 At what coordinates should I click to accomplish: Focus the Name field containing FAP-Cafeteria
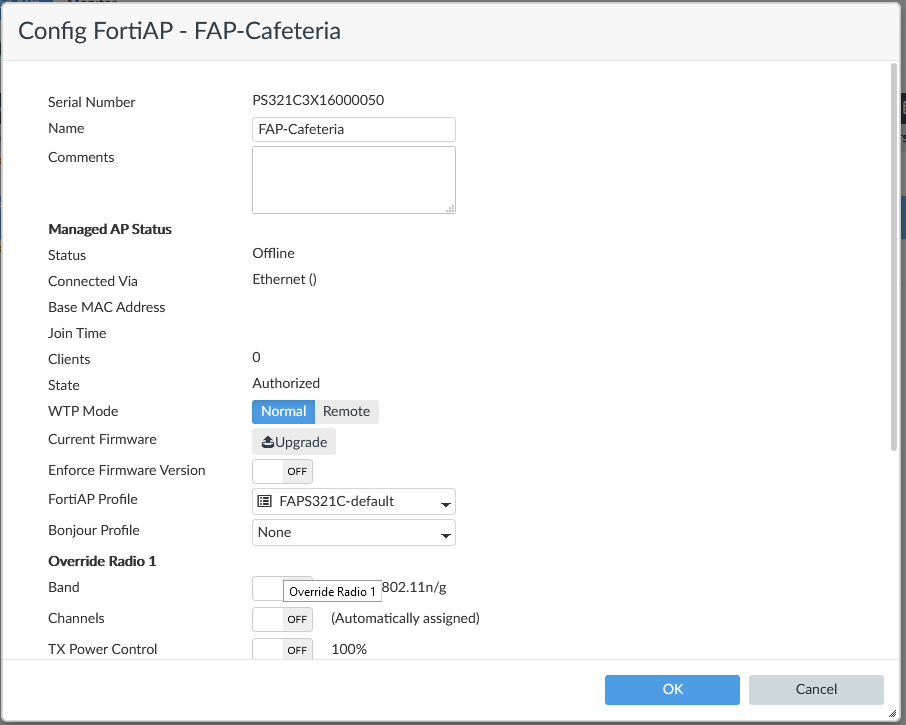click(x=354, y=129)
